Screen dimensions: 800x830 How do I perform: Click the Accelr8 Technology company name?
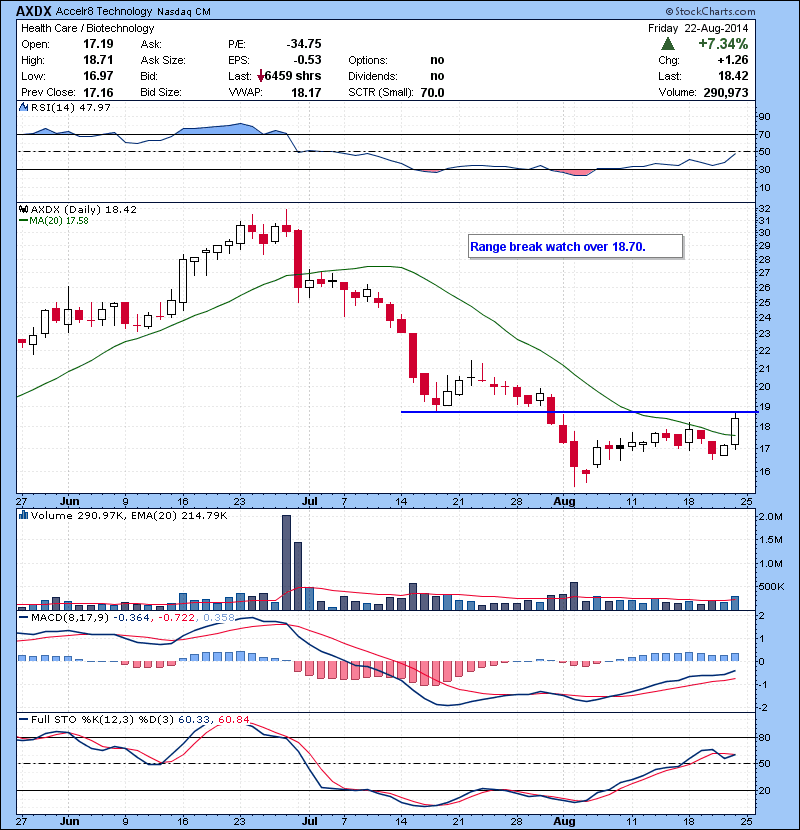click(104, 11)
